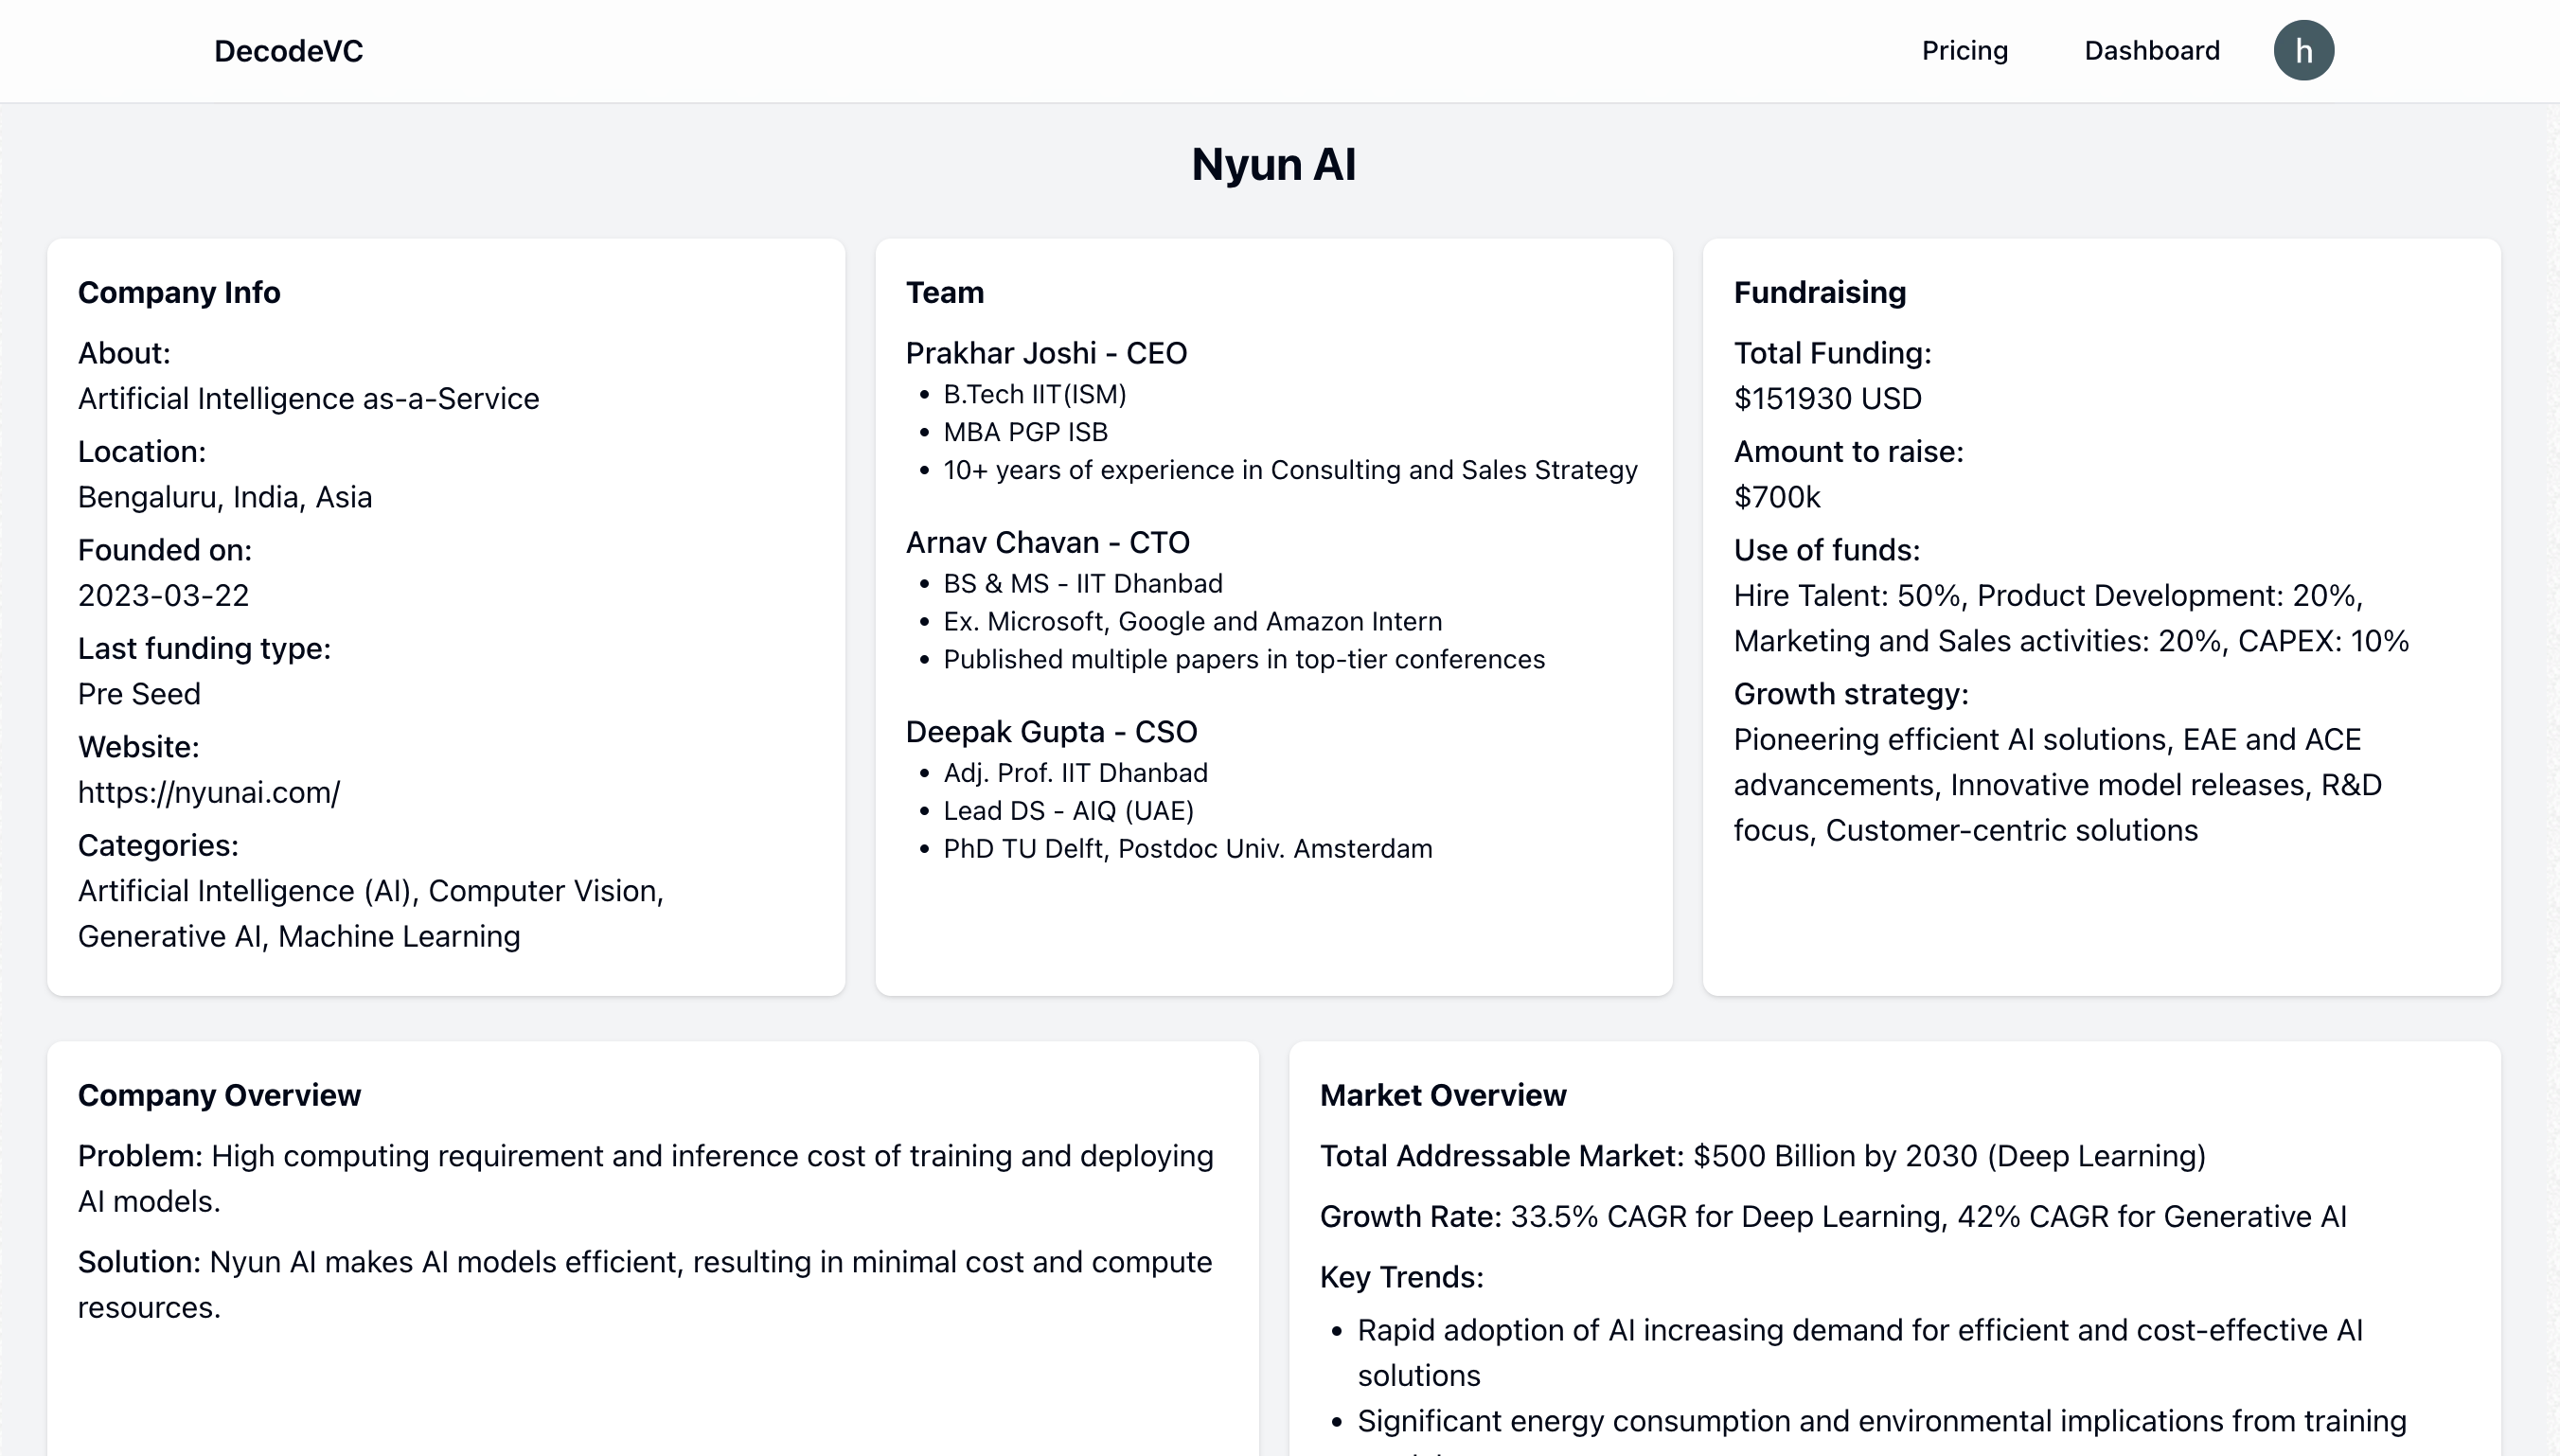Click the amount to raise '$700k'
The height and width of the screenshot is (1456, 2560).
pos(1776,497)
